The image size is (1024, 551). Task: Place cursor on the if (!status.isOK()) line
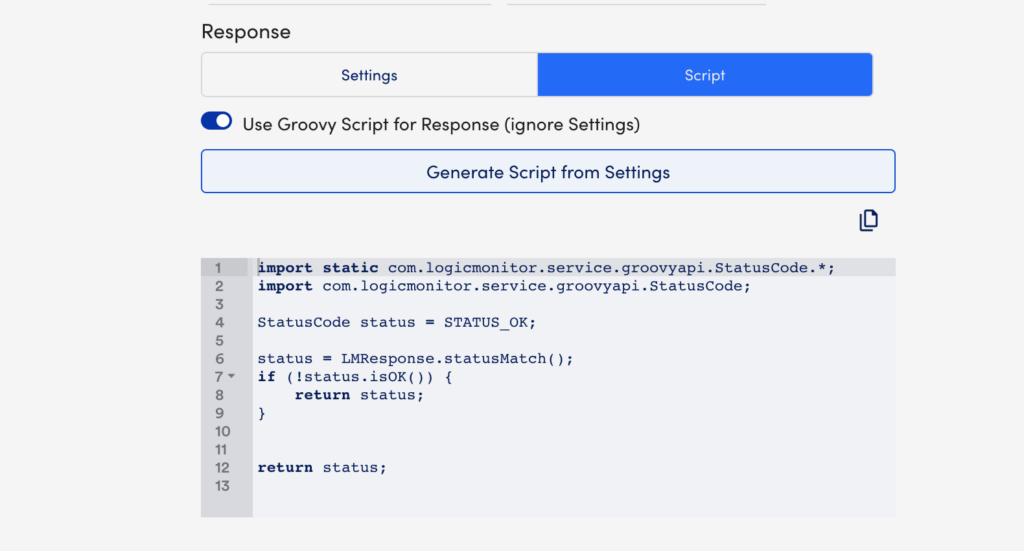pos(355,377)
